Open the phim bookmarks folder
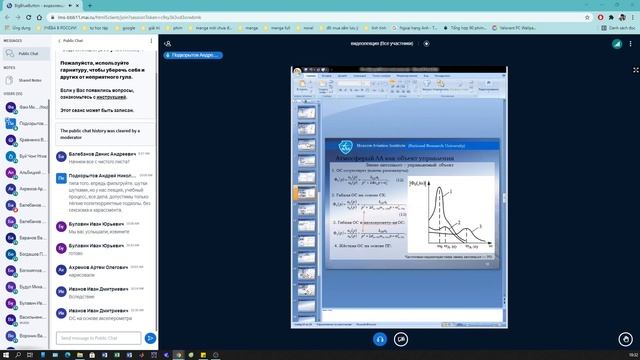Image resolution: width=640 pixels, height=360 pixels. [174, 28]
